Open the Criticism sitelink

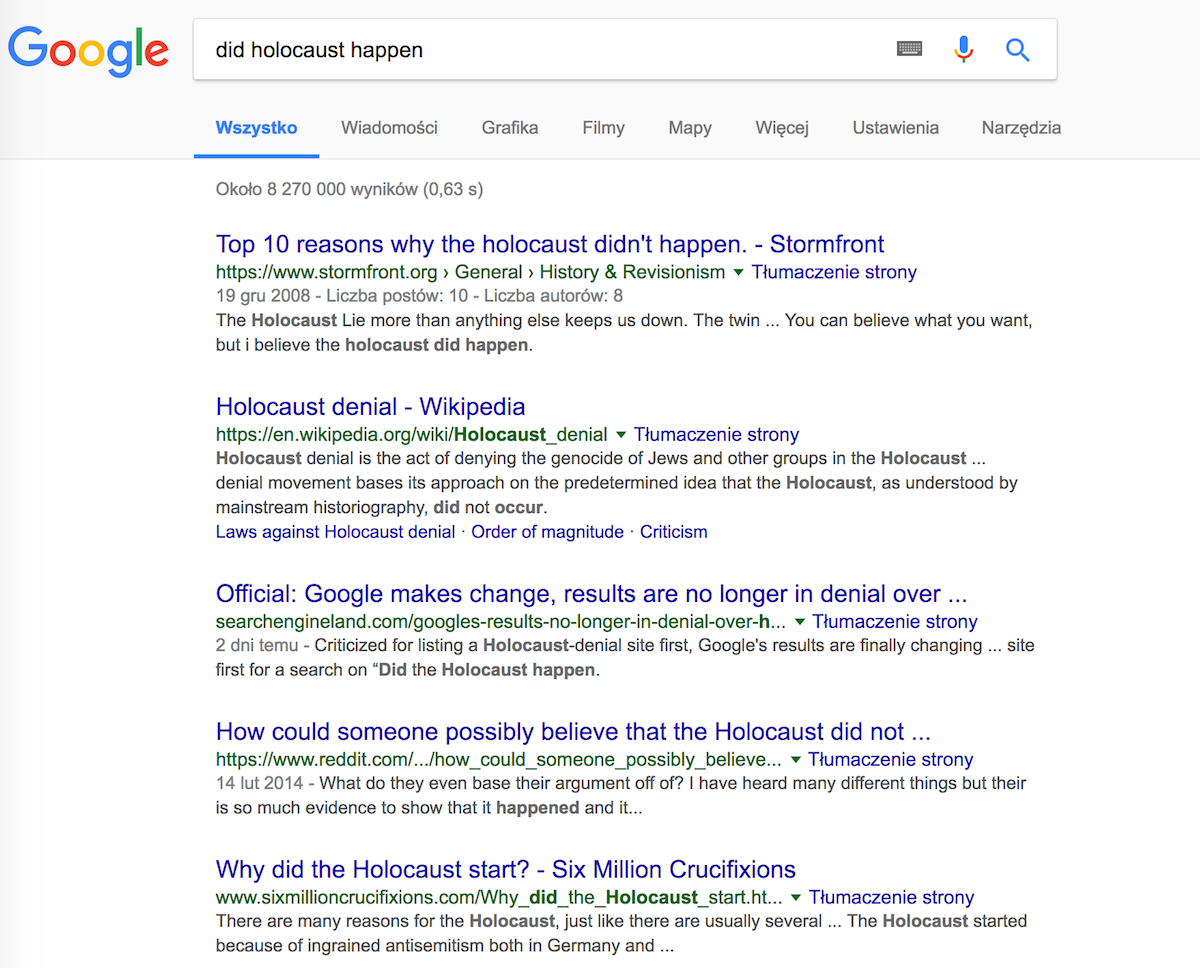click(673, 532)
